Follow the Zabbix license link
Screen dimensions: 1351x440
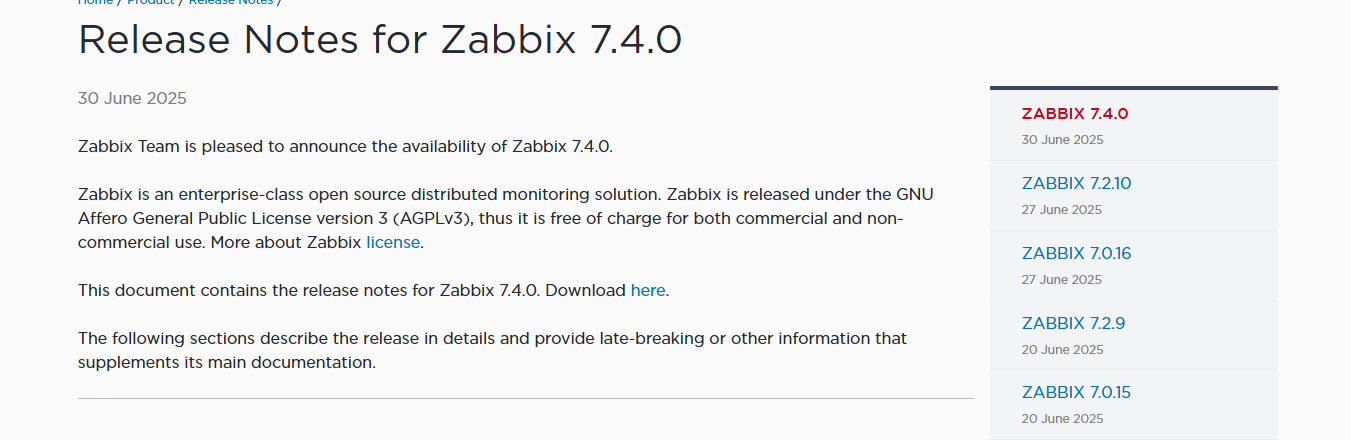click(x=393, y=243)
